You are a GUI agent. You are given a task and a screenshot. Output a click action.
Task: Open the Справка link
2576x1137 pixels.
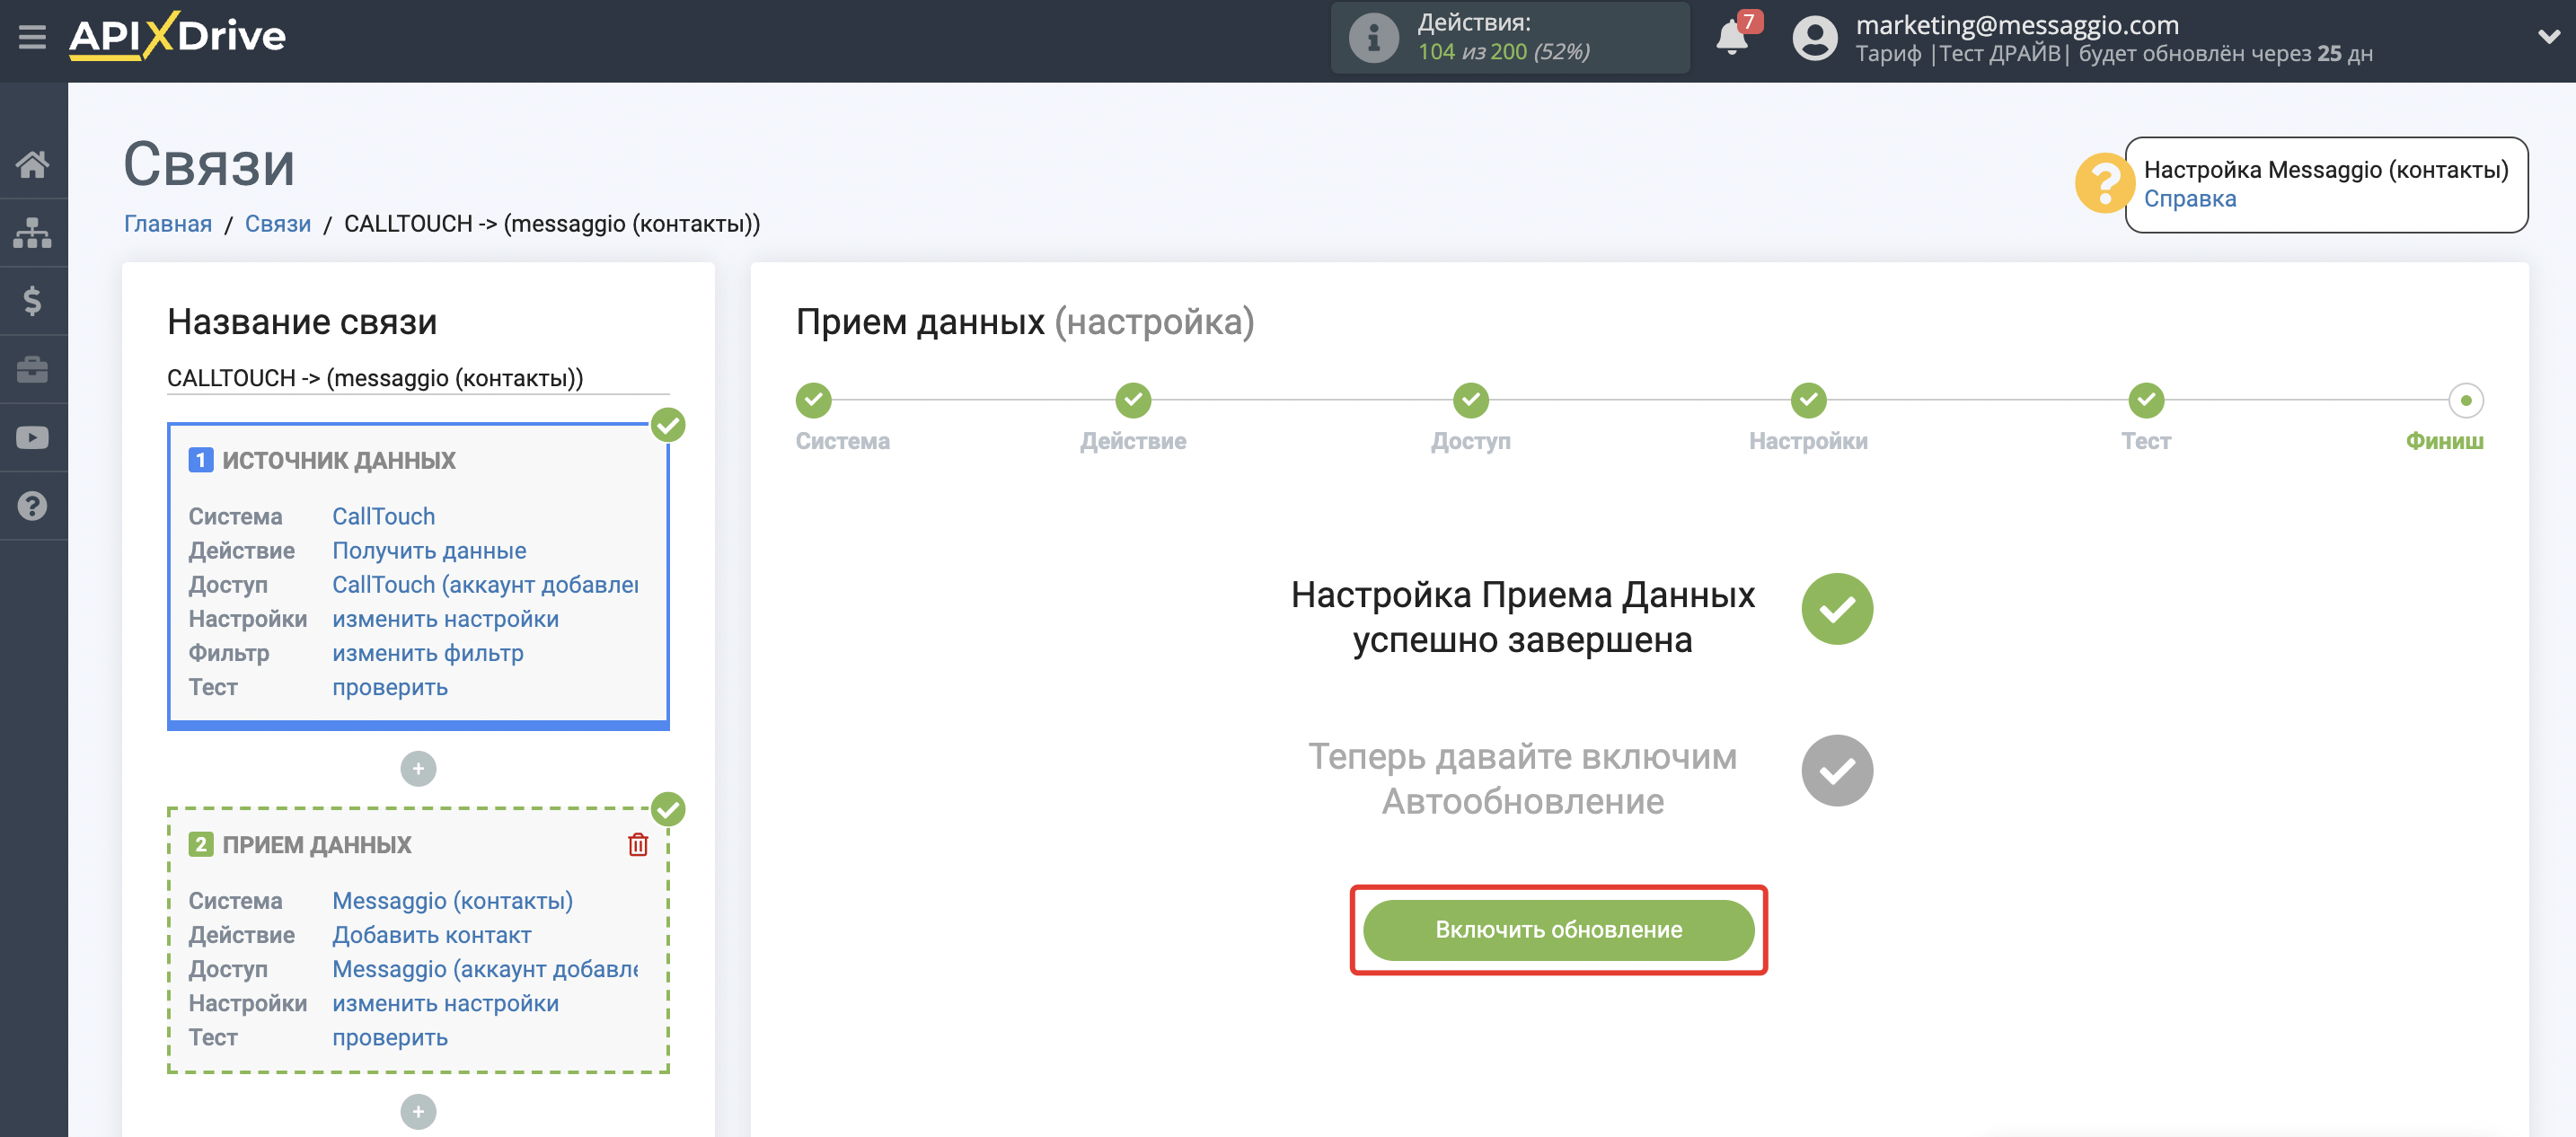pyautogui.click(x=2189, y=198)
